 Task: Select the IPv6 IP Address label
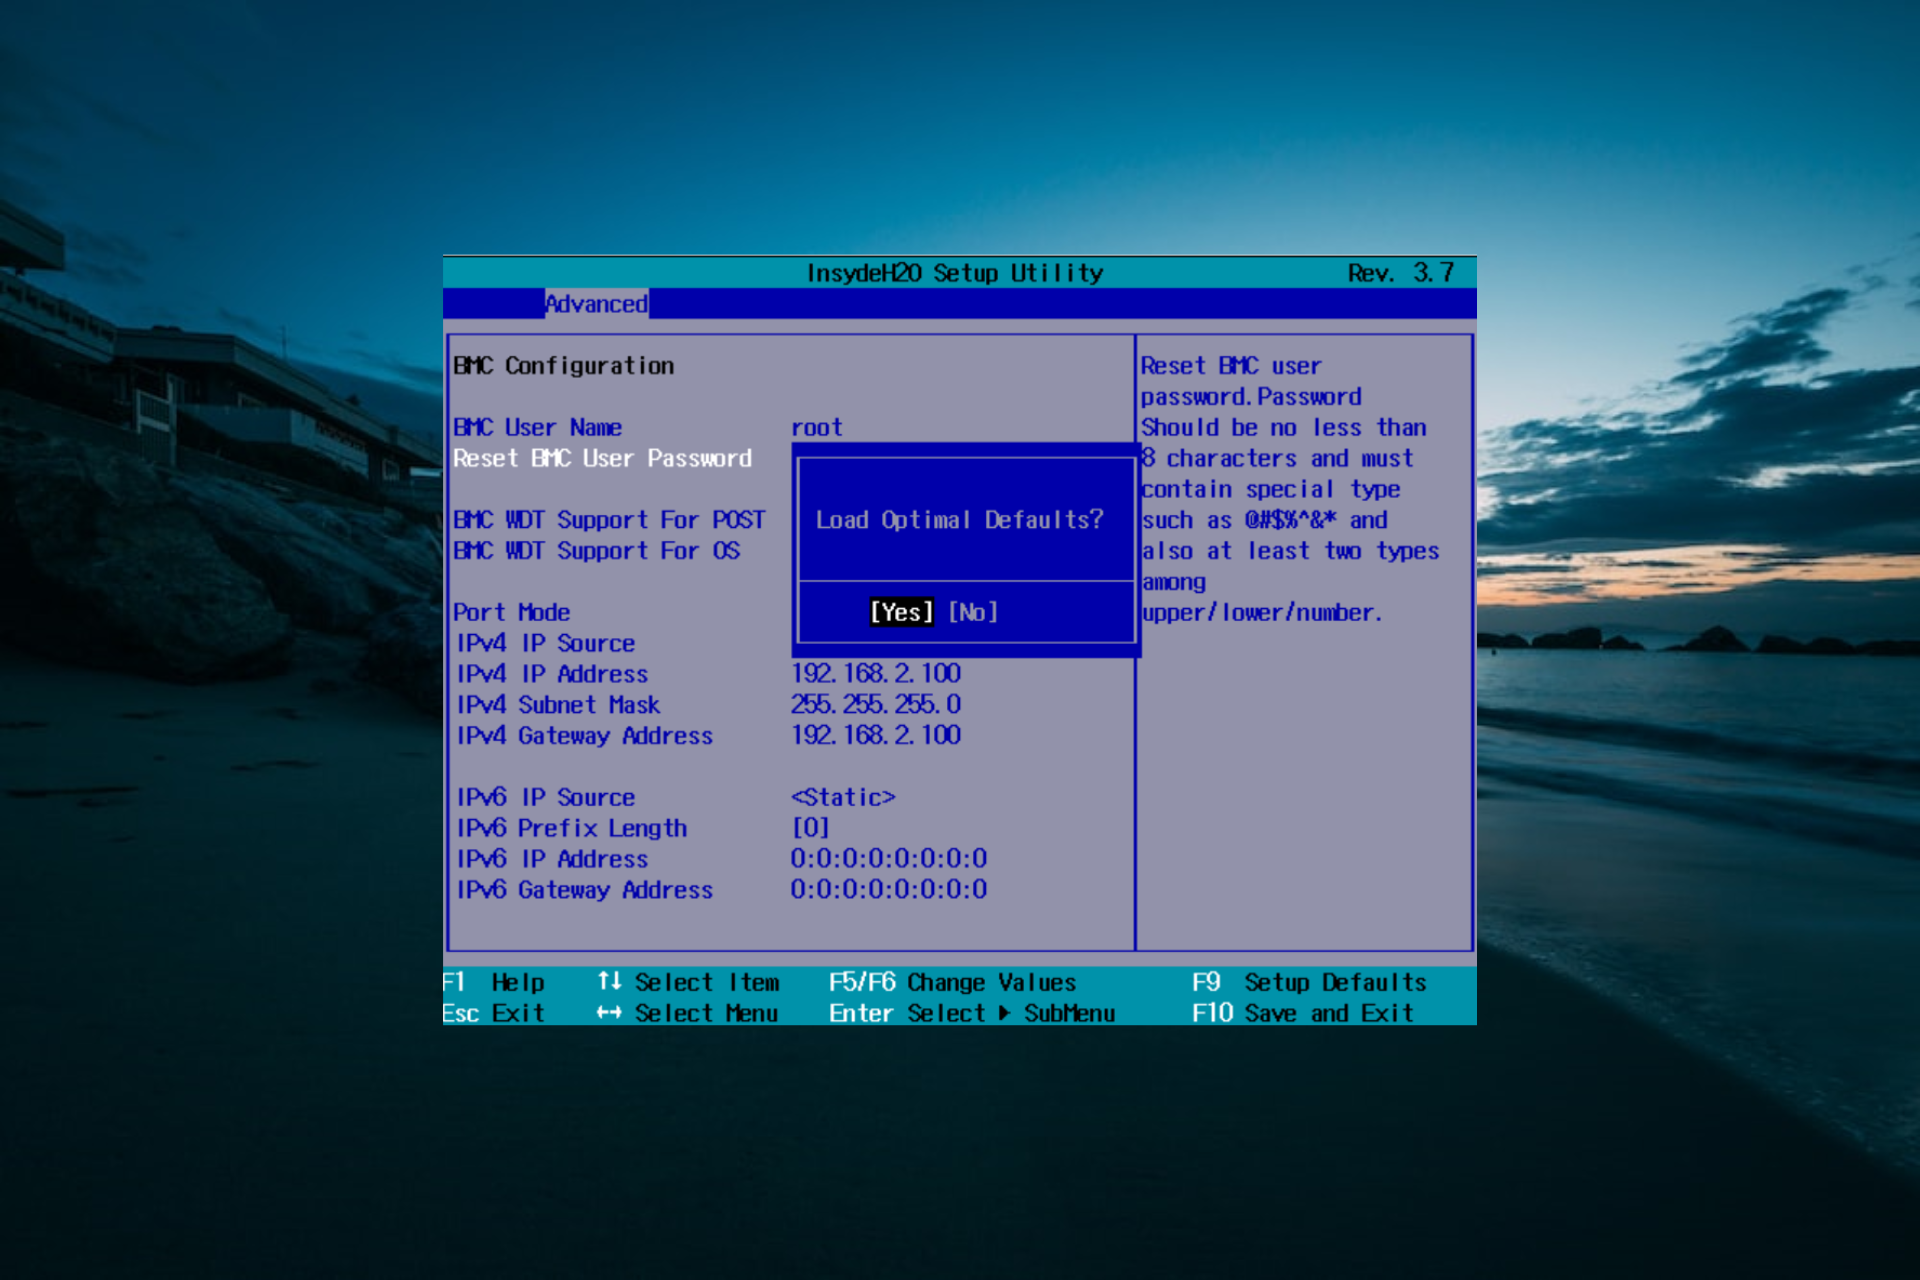[x=553, y=859]
